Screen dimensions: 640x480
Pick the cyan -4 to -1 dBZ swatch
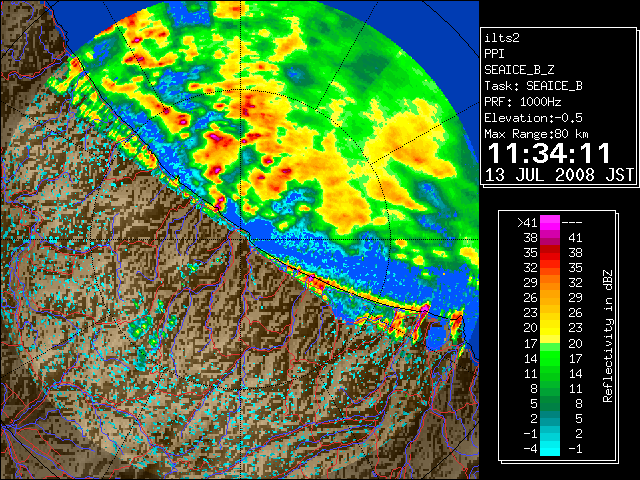pyautogui.click(x=550, y=449)
